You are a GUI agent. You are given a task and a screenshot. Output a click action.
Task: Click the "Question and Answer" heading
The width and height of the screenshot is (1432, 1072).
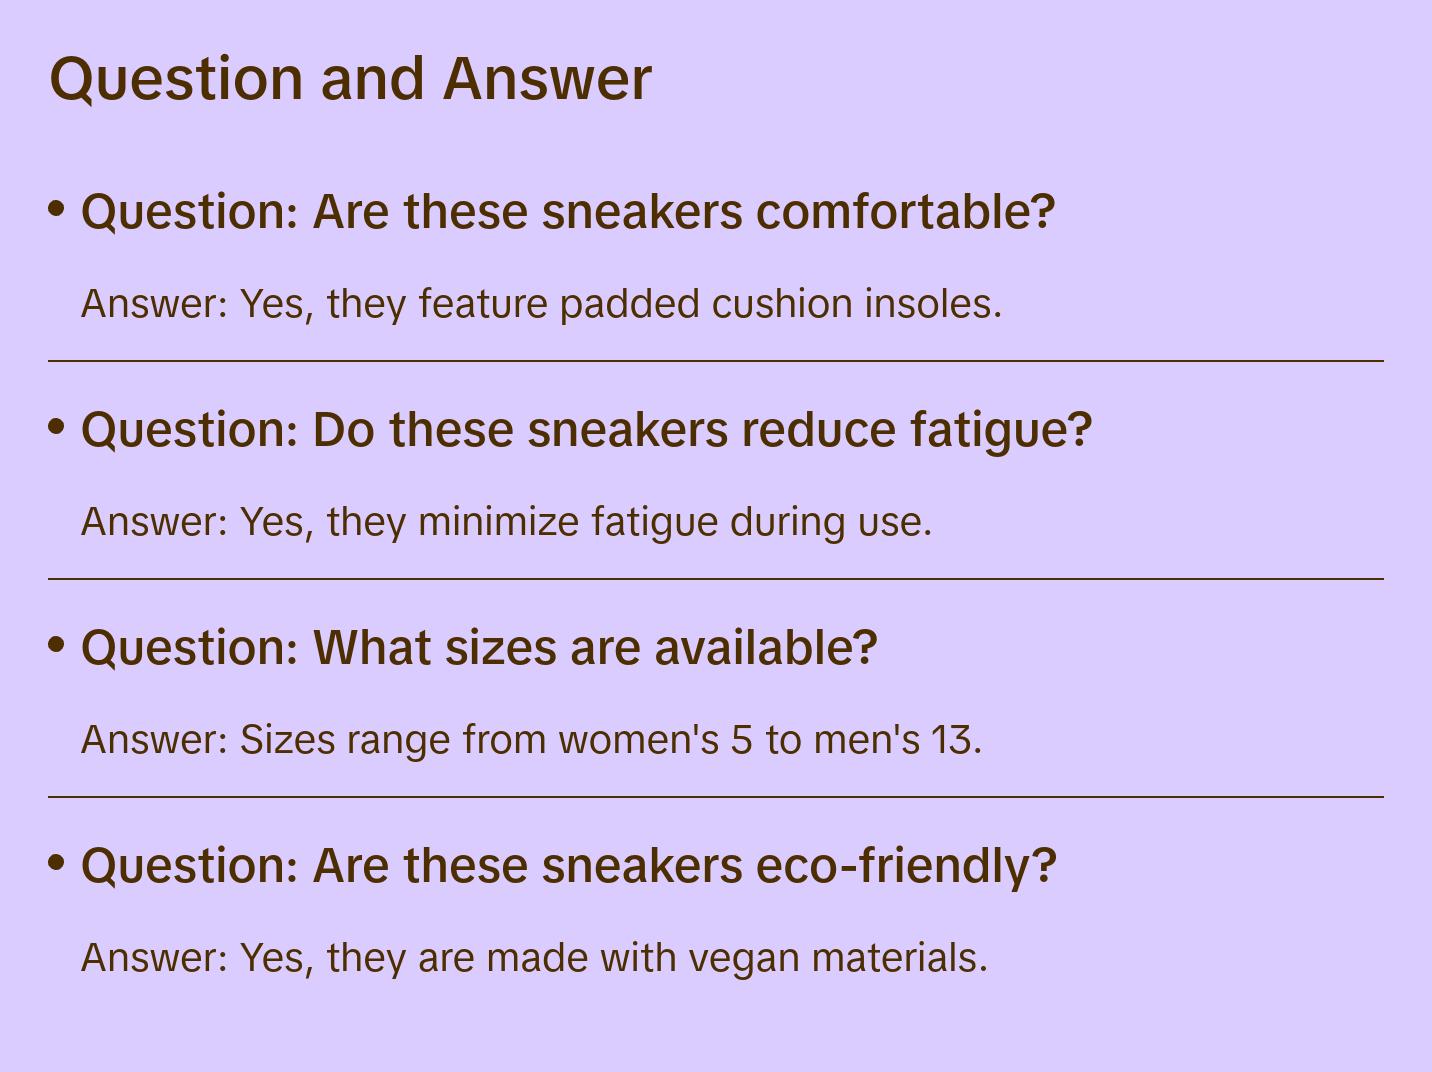click(350, 78)
